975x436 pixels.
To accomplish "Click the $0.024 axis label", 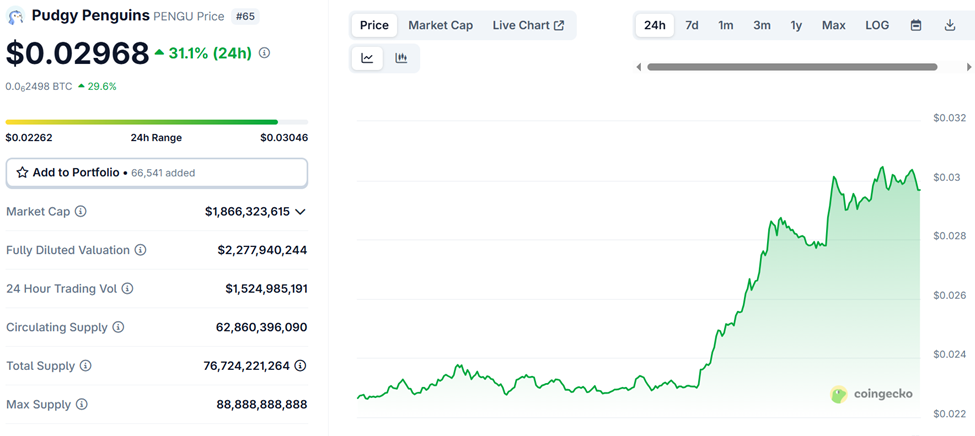I will pos(950,355).
